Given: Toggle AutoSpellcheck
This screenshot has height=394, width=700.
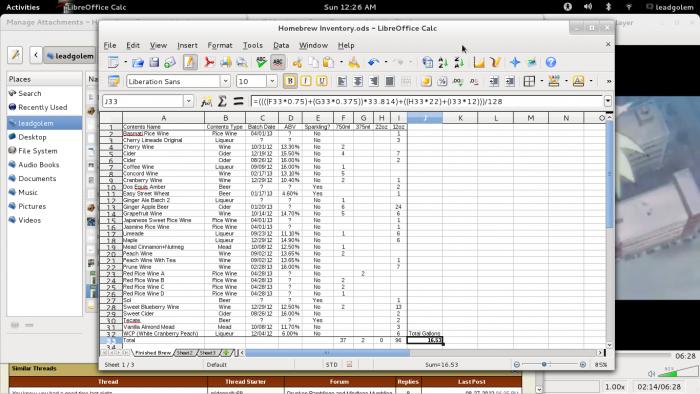Looking at the screenshot, I should pos(278,62).
